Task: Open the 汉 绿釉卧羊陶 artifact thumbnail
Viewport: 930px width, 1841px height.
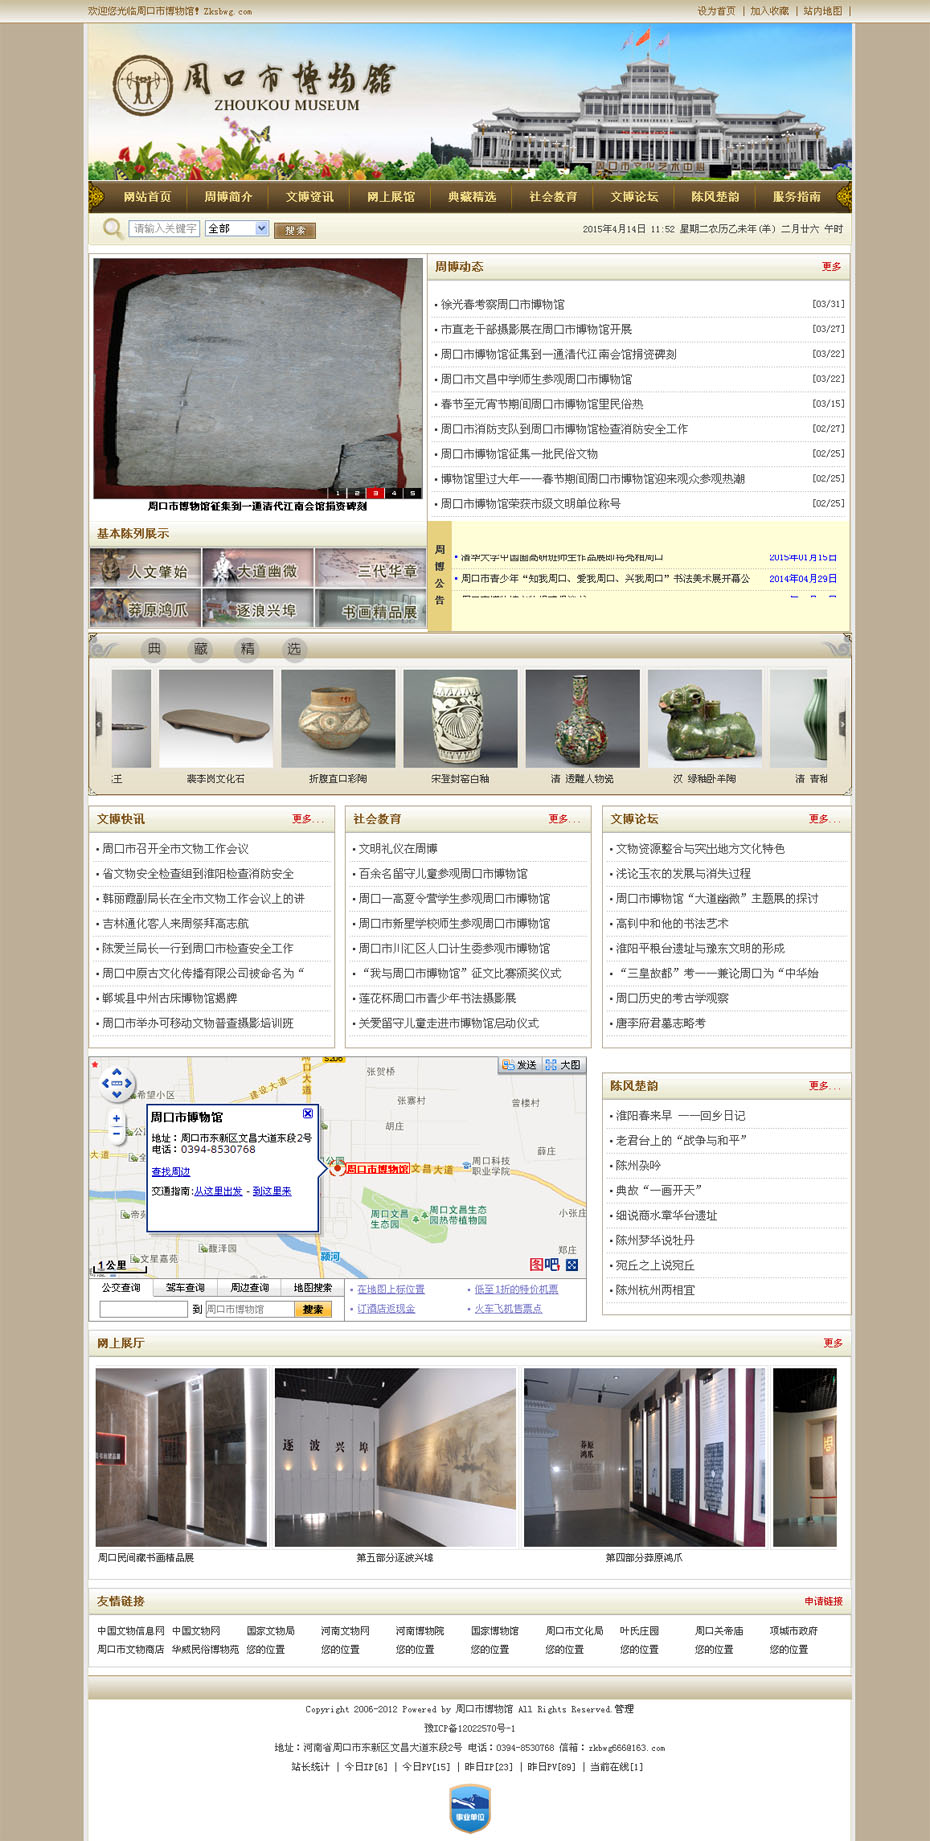Action: (x=704, y=718)
